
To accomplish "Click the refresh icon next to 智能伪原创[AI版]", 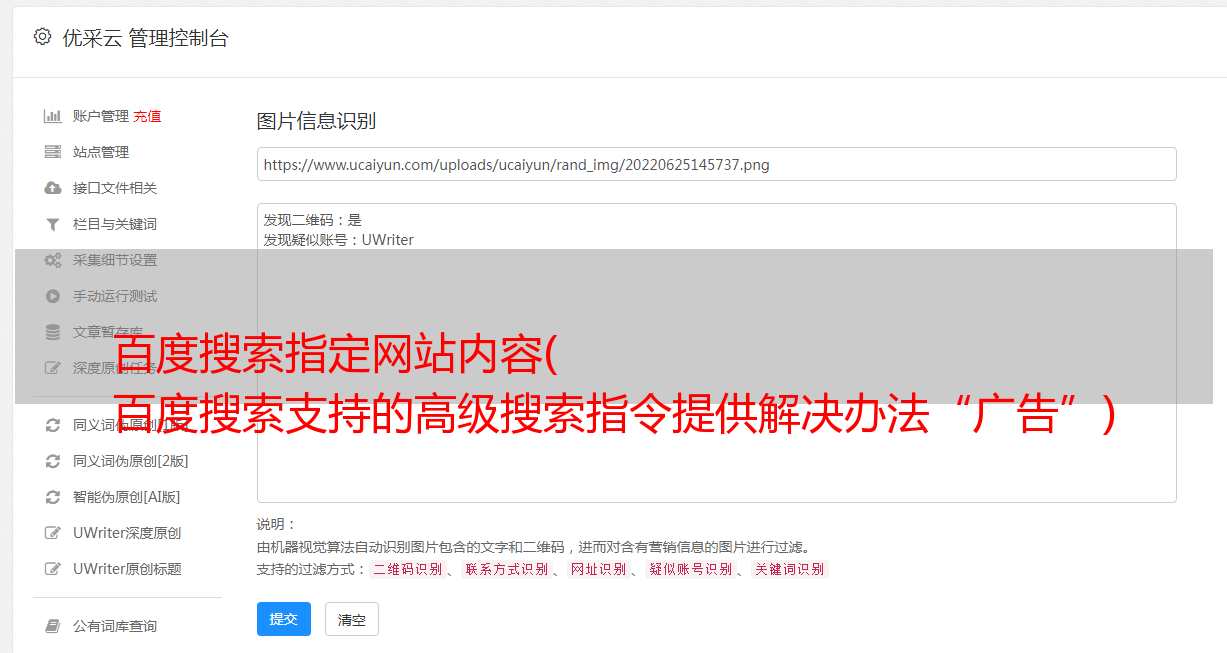I will 53,497.
